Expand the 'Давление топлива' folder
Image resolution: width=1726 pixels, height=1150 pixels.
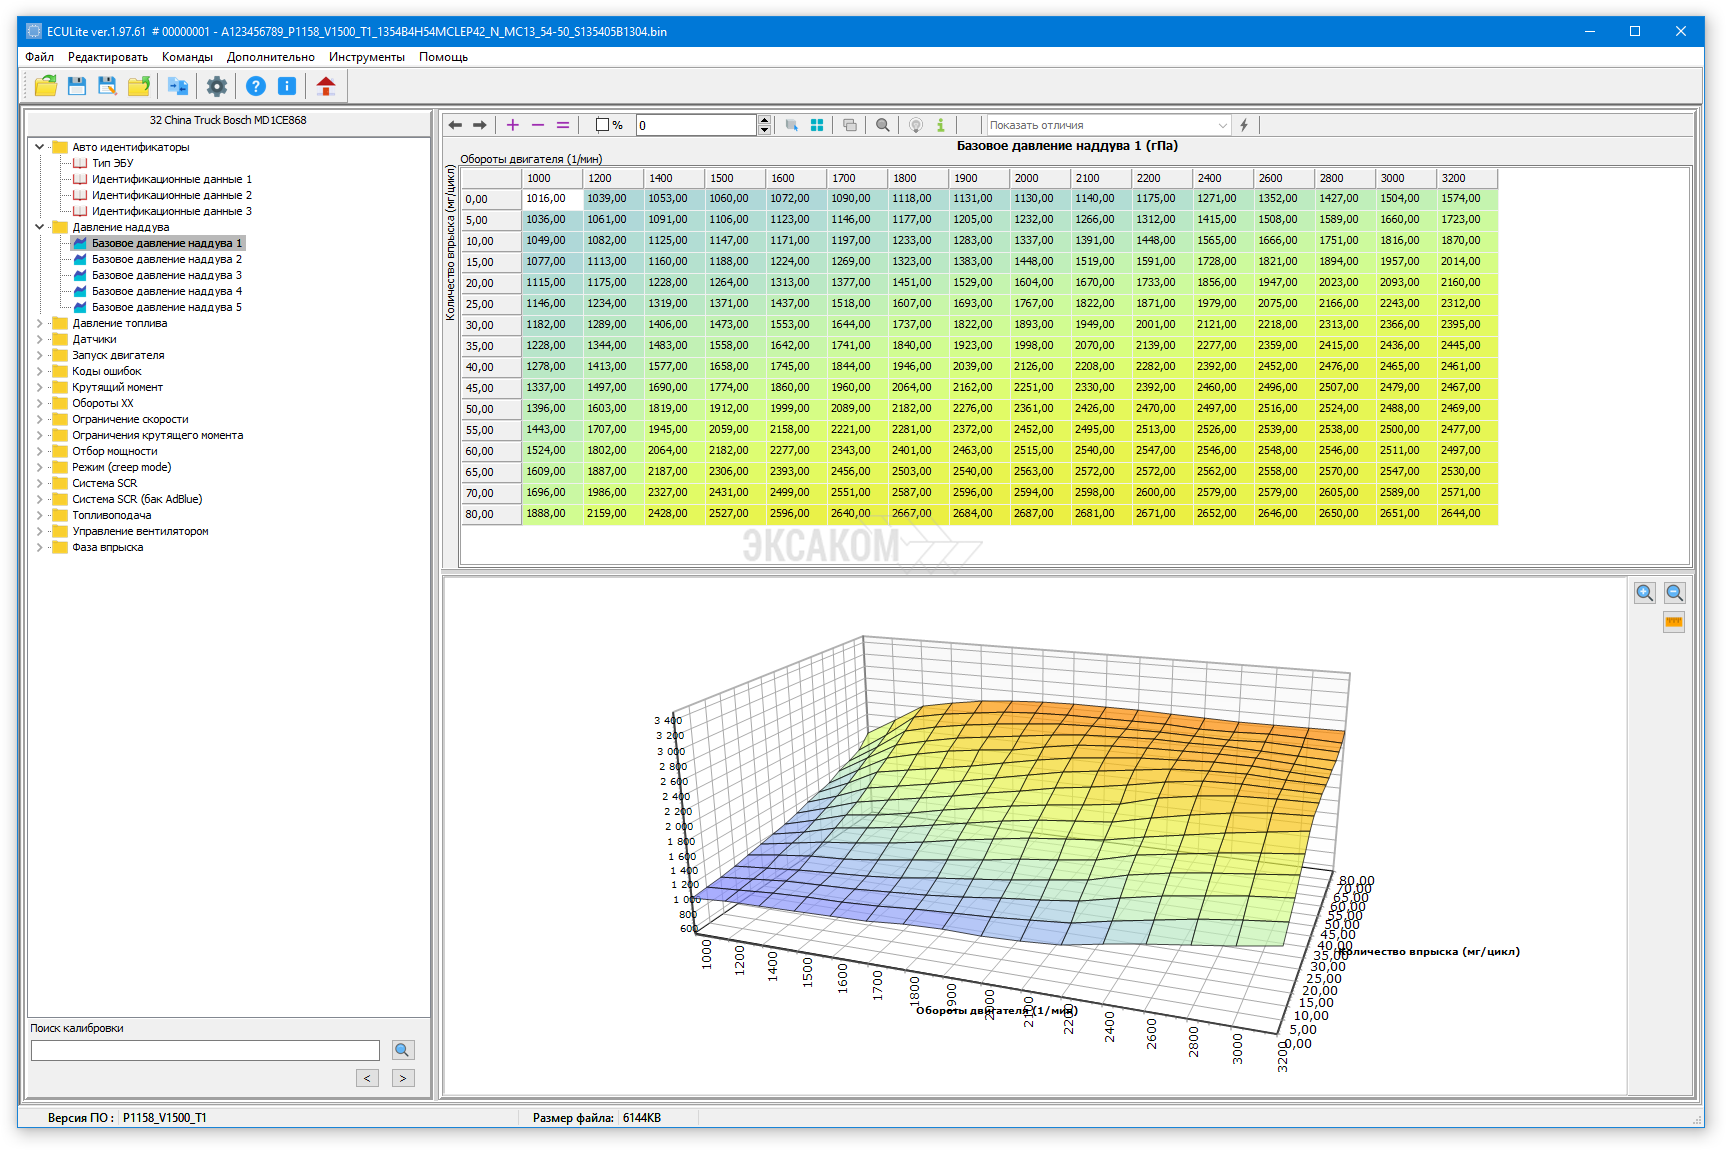(x=40, y=323)
